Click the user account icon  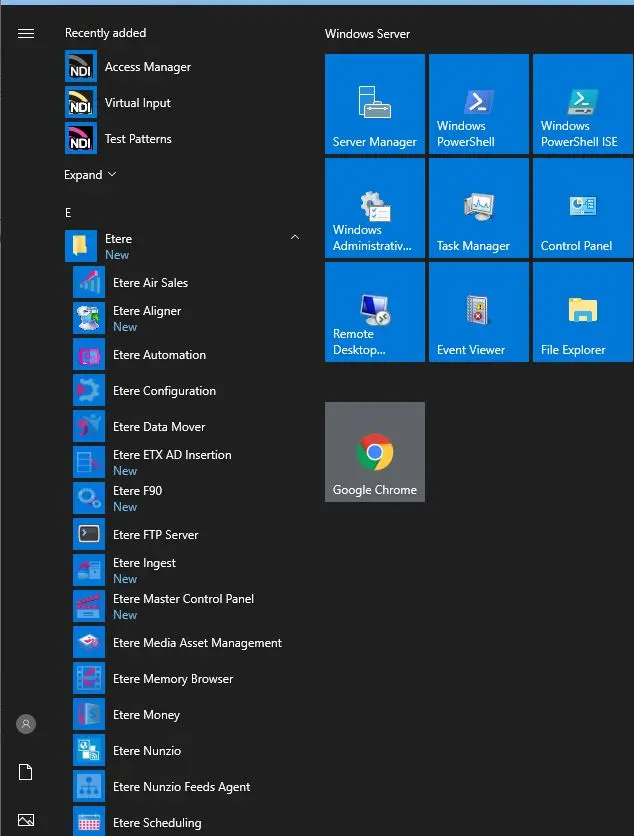click(26, 724)
